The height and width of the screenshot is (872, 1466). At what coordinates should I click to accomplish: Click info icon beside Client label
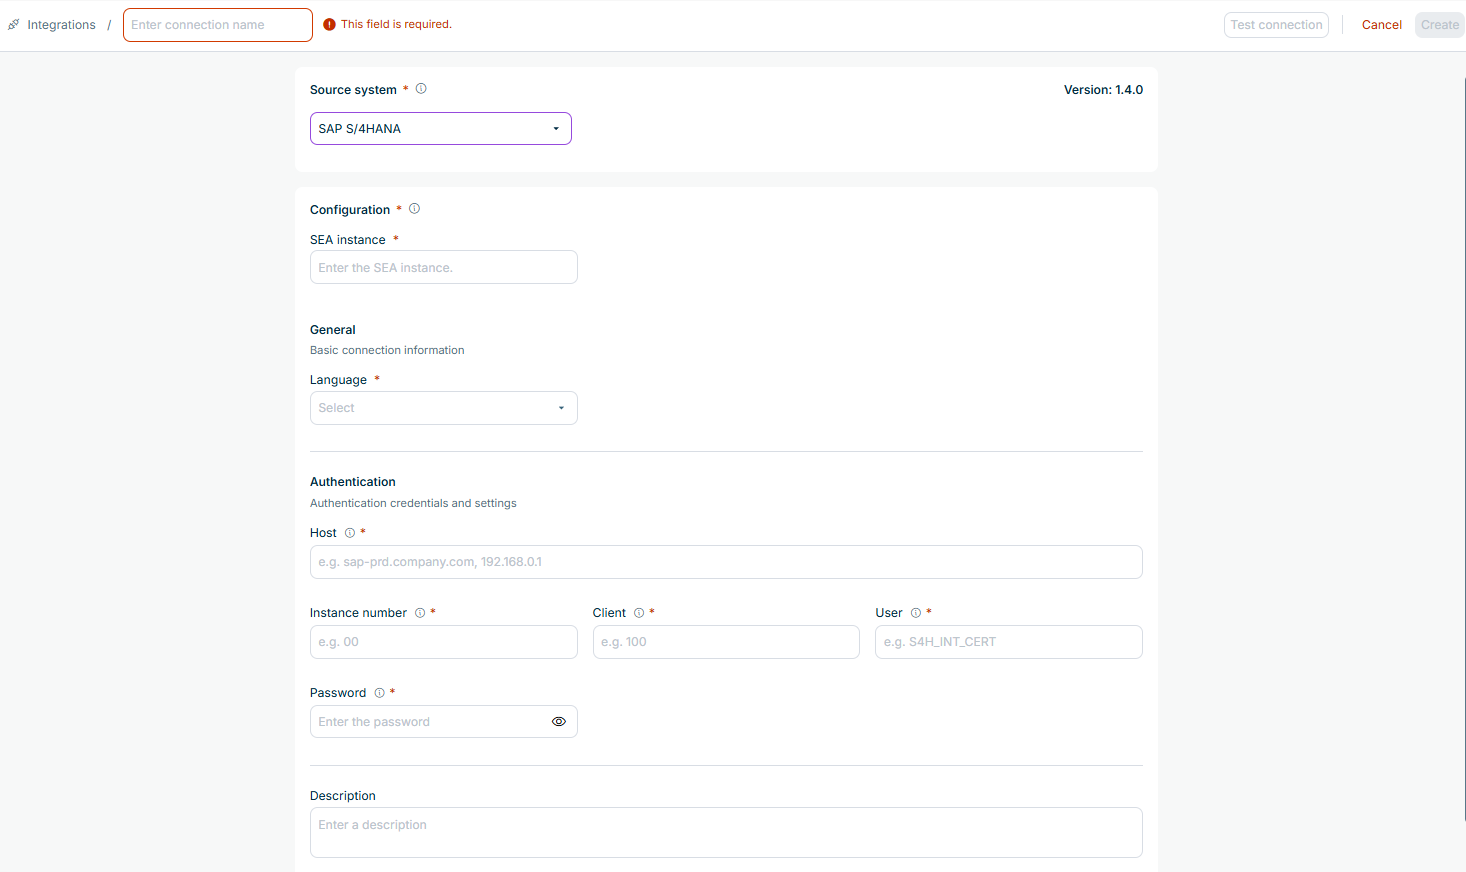point(639,613)
